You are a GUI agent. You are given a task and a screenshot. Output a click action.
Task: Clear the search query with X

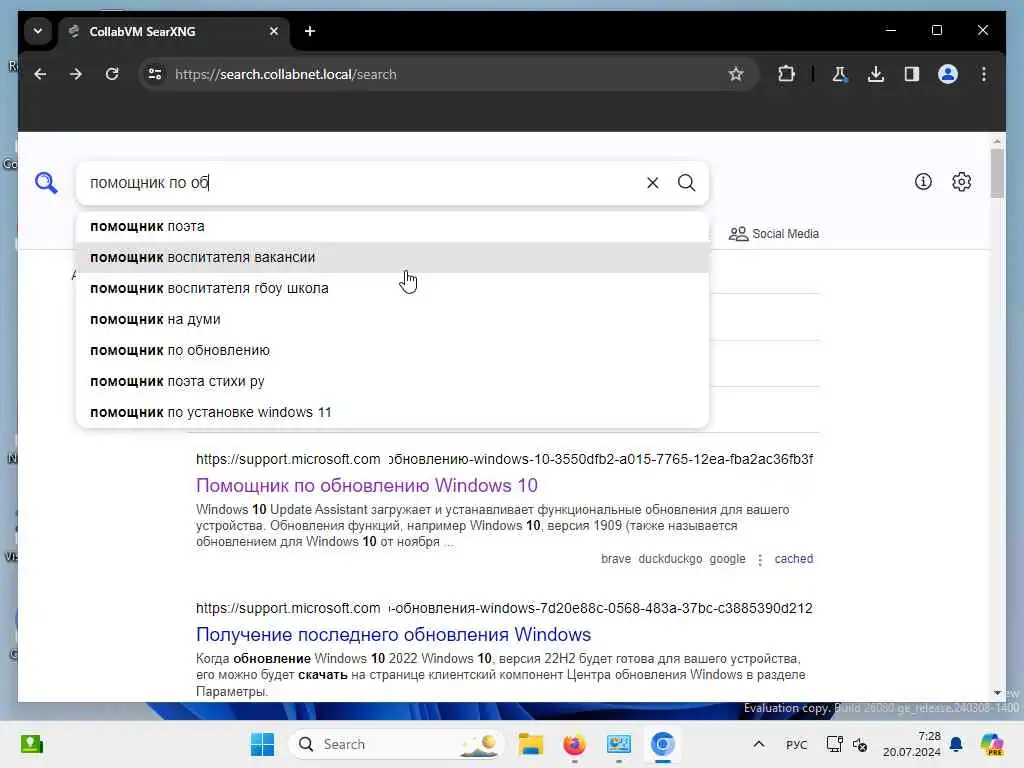tap(652, 183)
